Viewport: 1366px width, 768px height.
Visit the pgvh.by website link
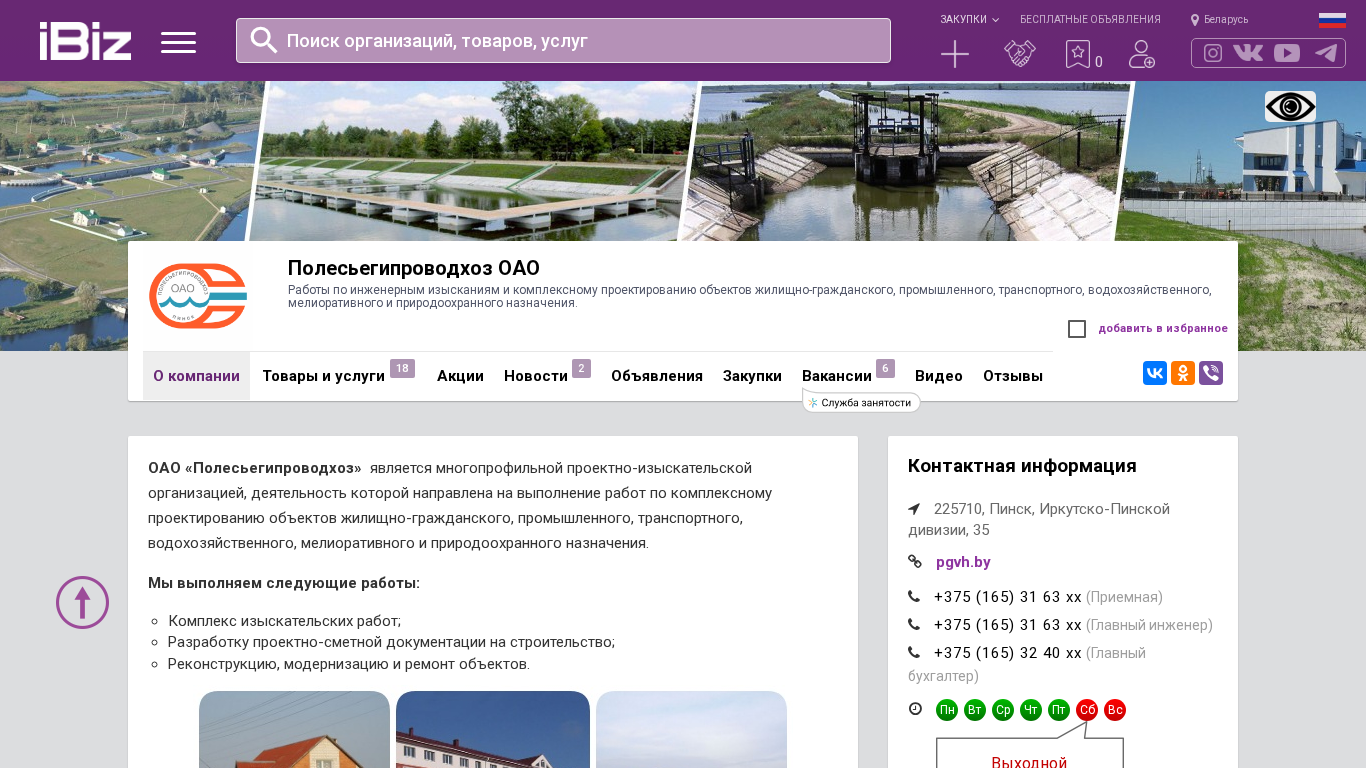click(963, 562)
